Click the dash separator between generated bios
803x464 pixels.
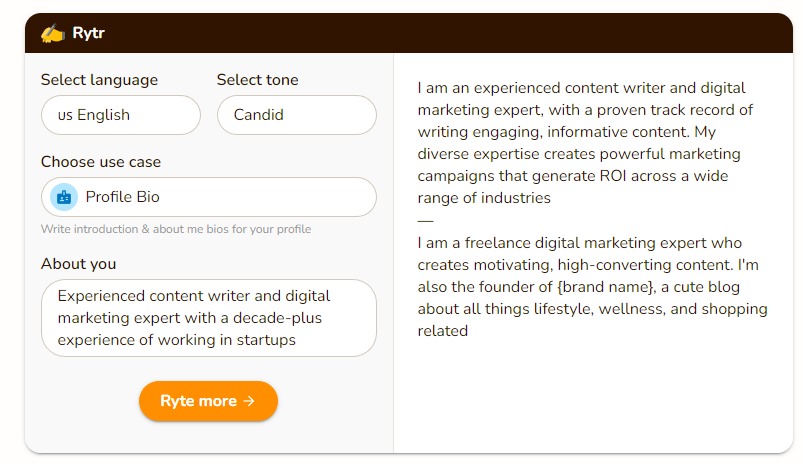[x=425, y=221]
